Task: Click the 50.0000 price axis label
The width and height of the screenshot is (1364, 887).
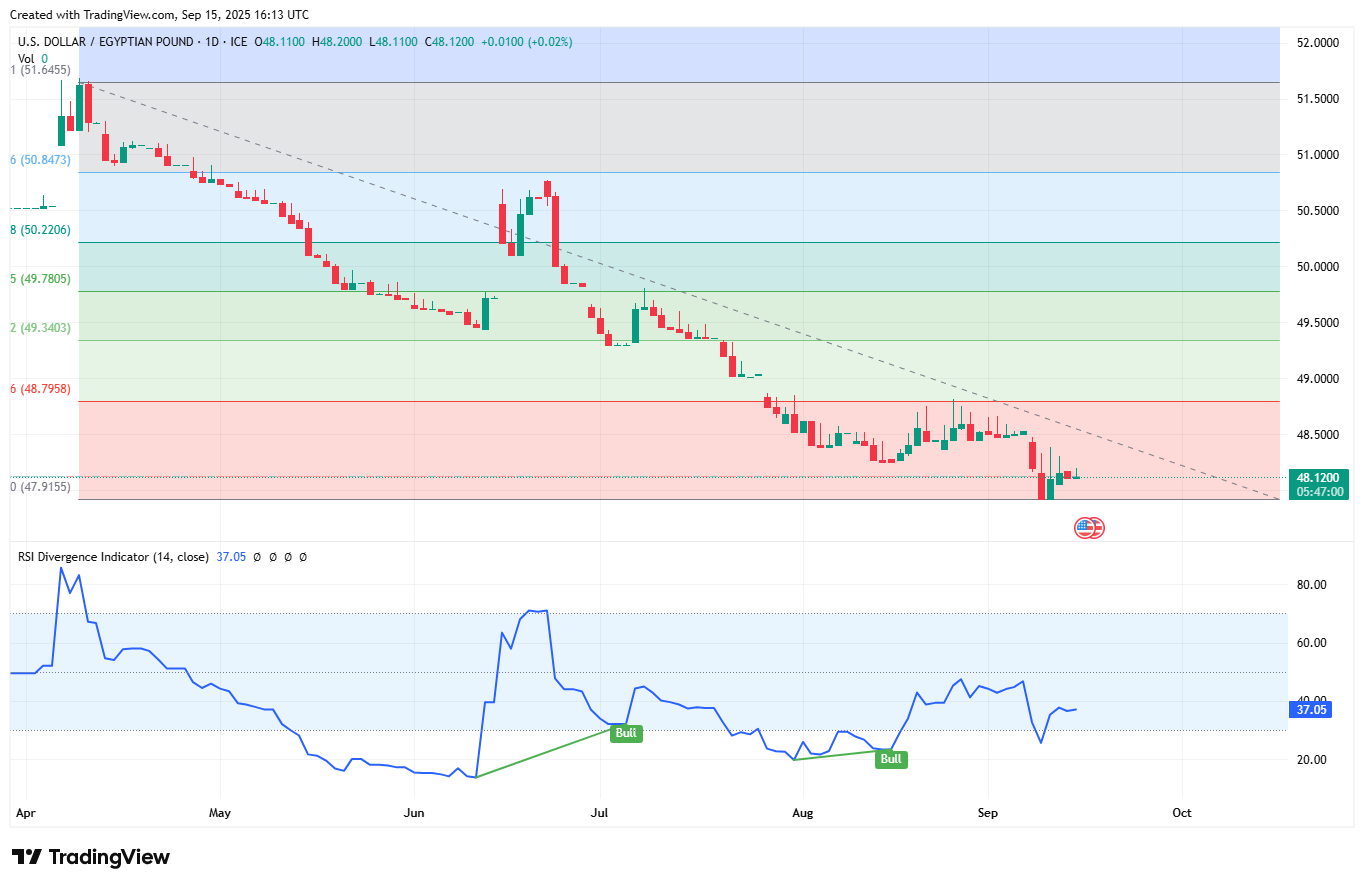Action: [1316, 267]
